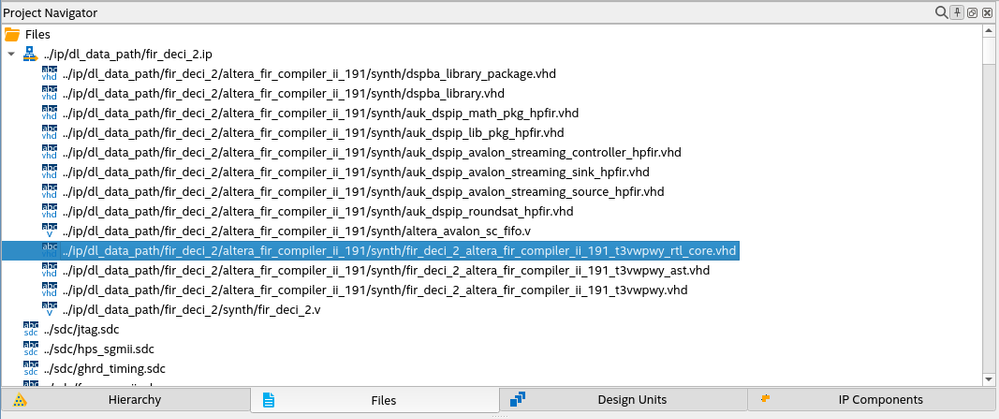Switch to the Hierarchy tab
The width and height of the screenshot is (999, 419).
coord(126,400)
